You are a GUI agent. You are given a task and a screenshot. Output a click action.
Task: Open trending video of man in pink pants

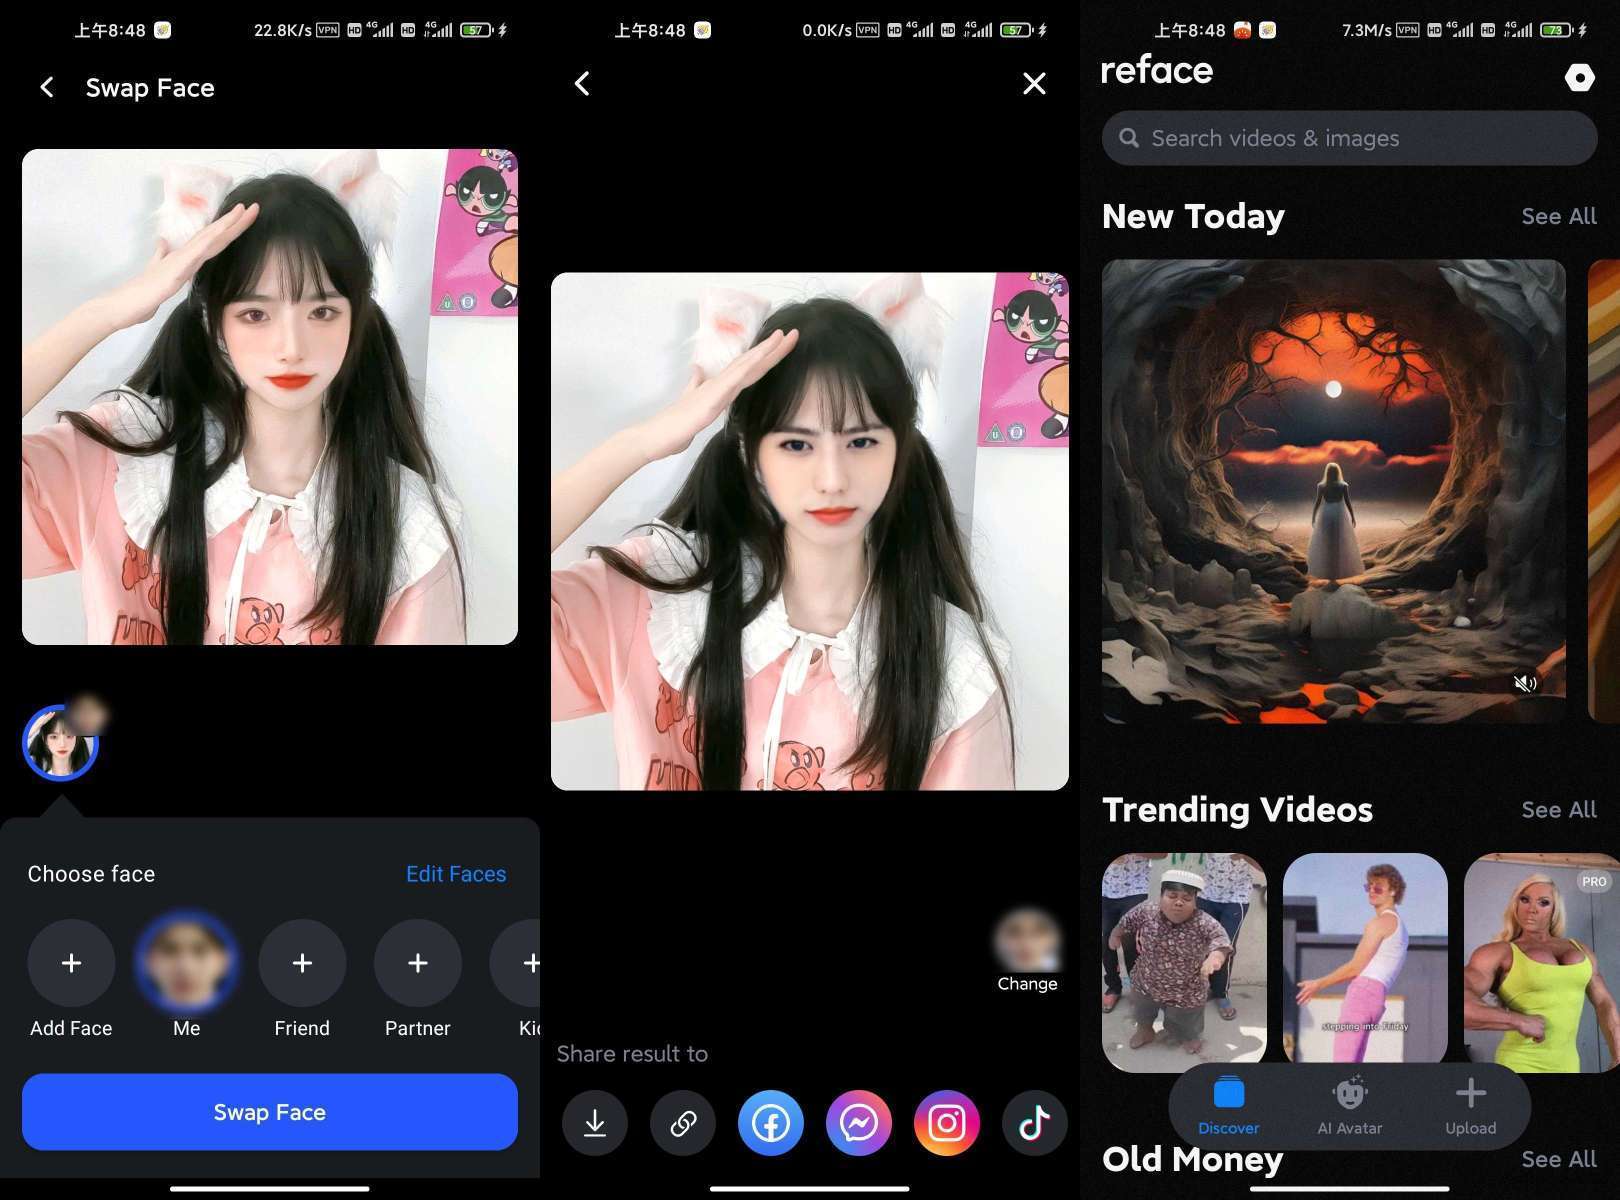(x=1365, y=958)
